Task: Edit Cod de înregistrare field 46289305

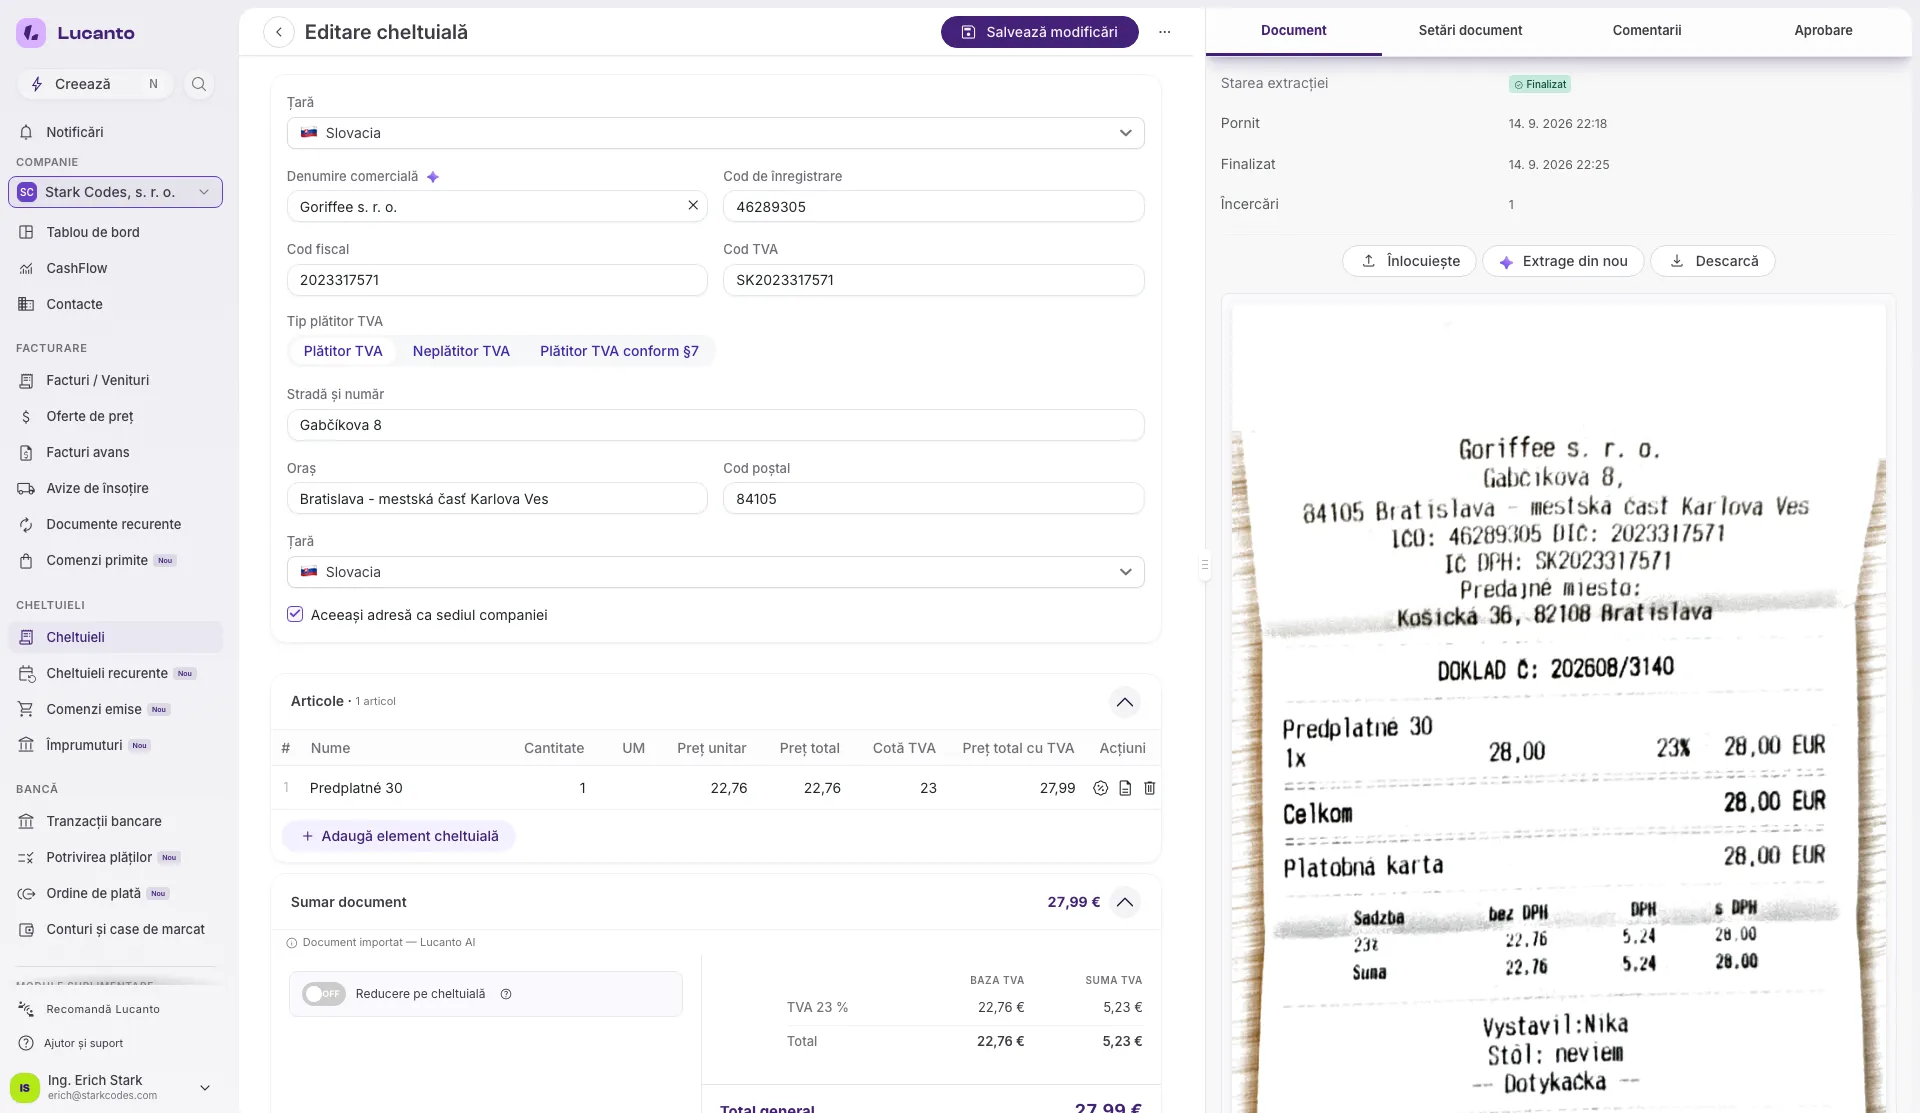Action: 934,206
